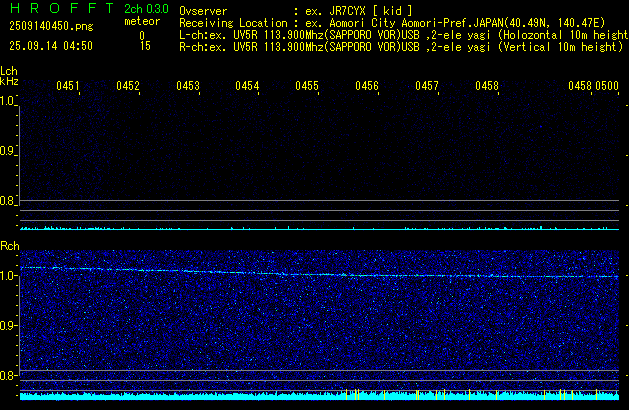Select the filename 2509140450.png

point(51,26)
